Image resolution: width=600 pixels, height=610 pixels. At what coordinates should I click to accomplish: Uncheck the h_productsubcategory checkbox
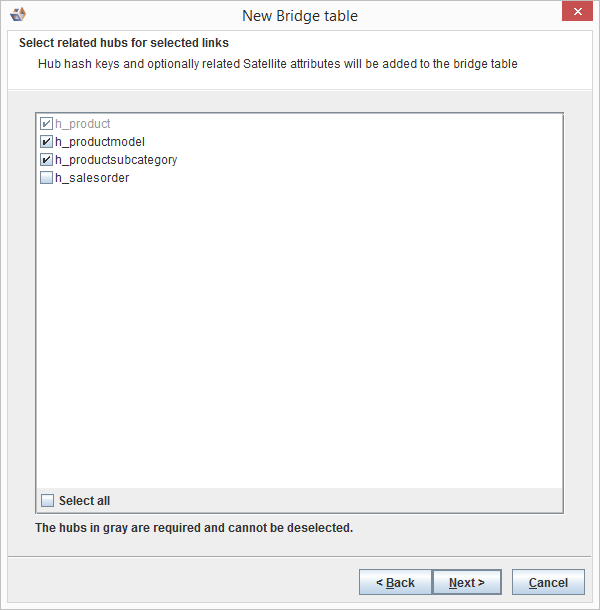point(46,160)
